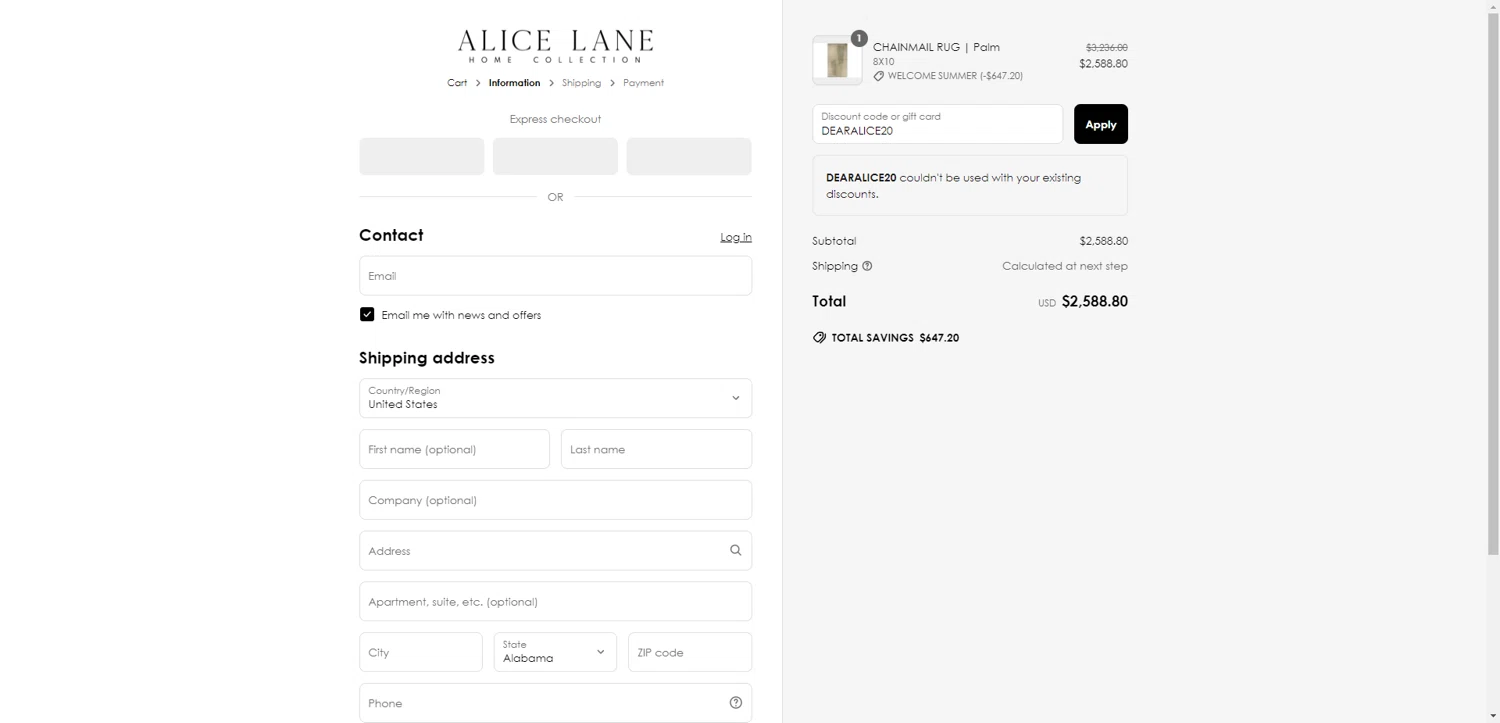Viewport: 1500px width, 723px height.
Task: Click the Subtotal amount $2,588.80
Action: point(1103,241)
